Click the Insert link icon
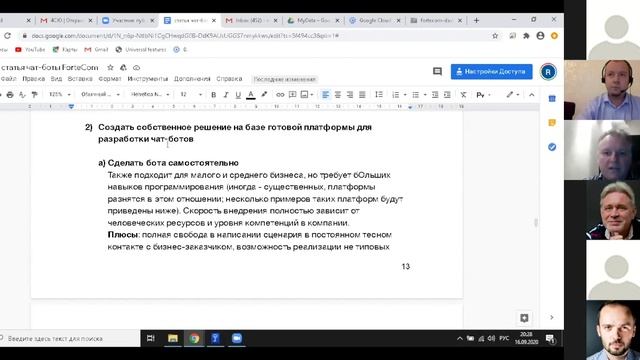The height and width of the screenshot is (360, 640). [x=280, y=95]
